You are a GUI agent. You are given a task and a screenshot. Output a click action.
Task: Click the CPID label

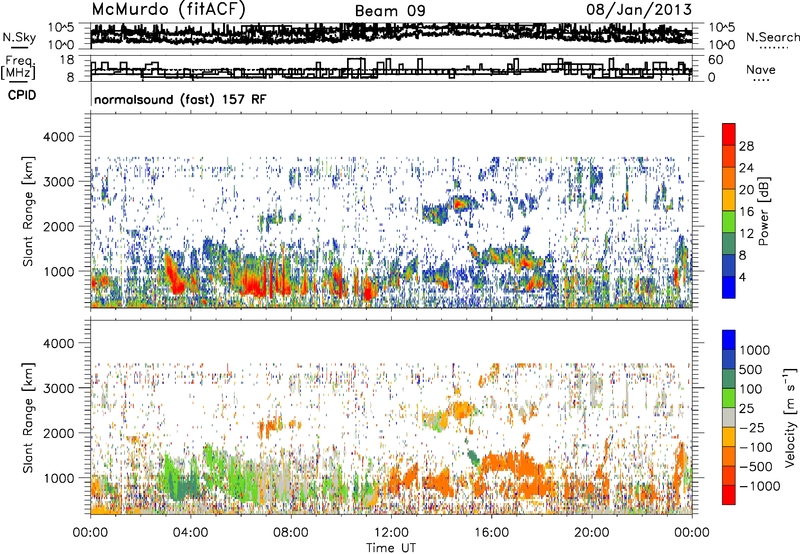pos(22,95)
